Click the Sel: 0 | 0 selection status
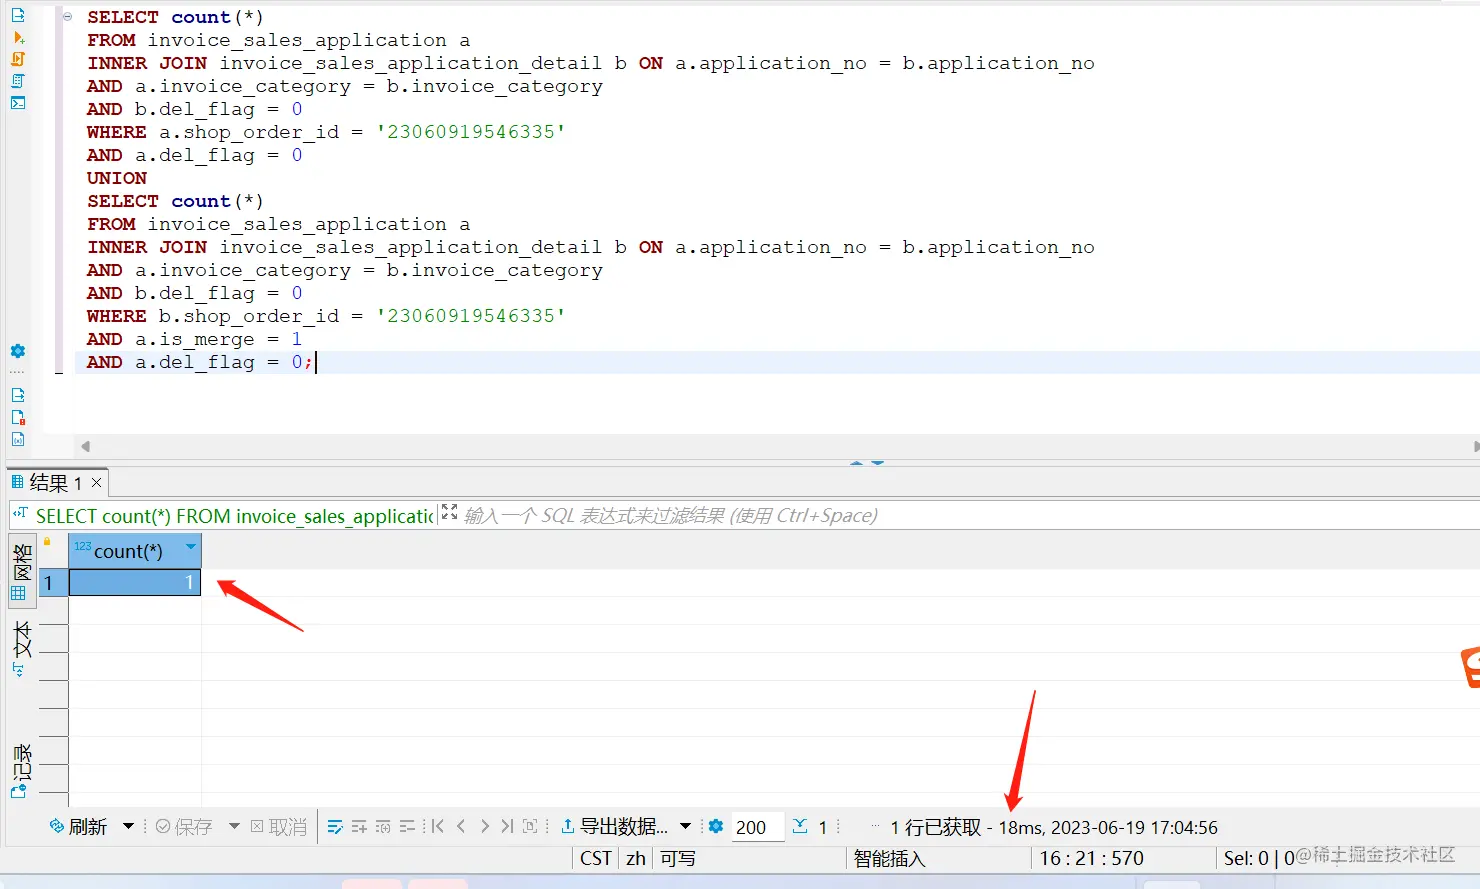The image size is (1480, 889). click(x=1258, y=858)
